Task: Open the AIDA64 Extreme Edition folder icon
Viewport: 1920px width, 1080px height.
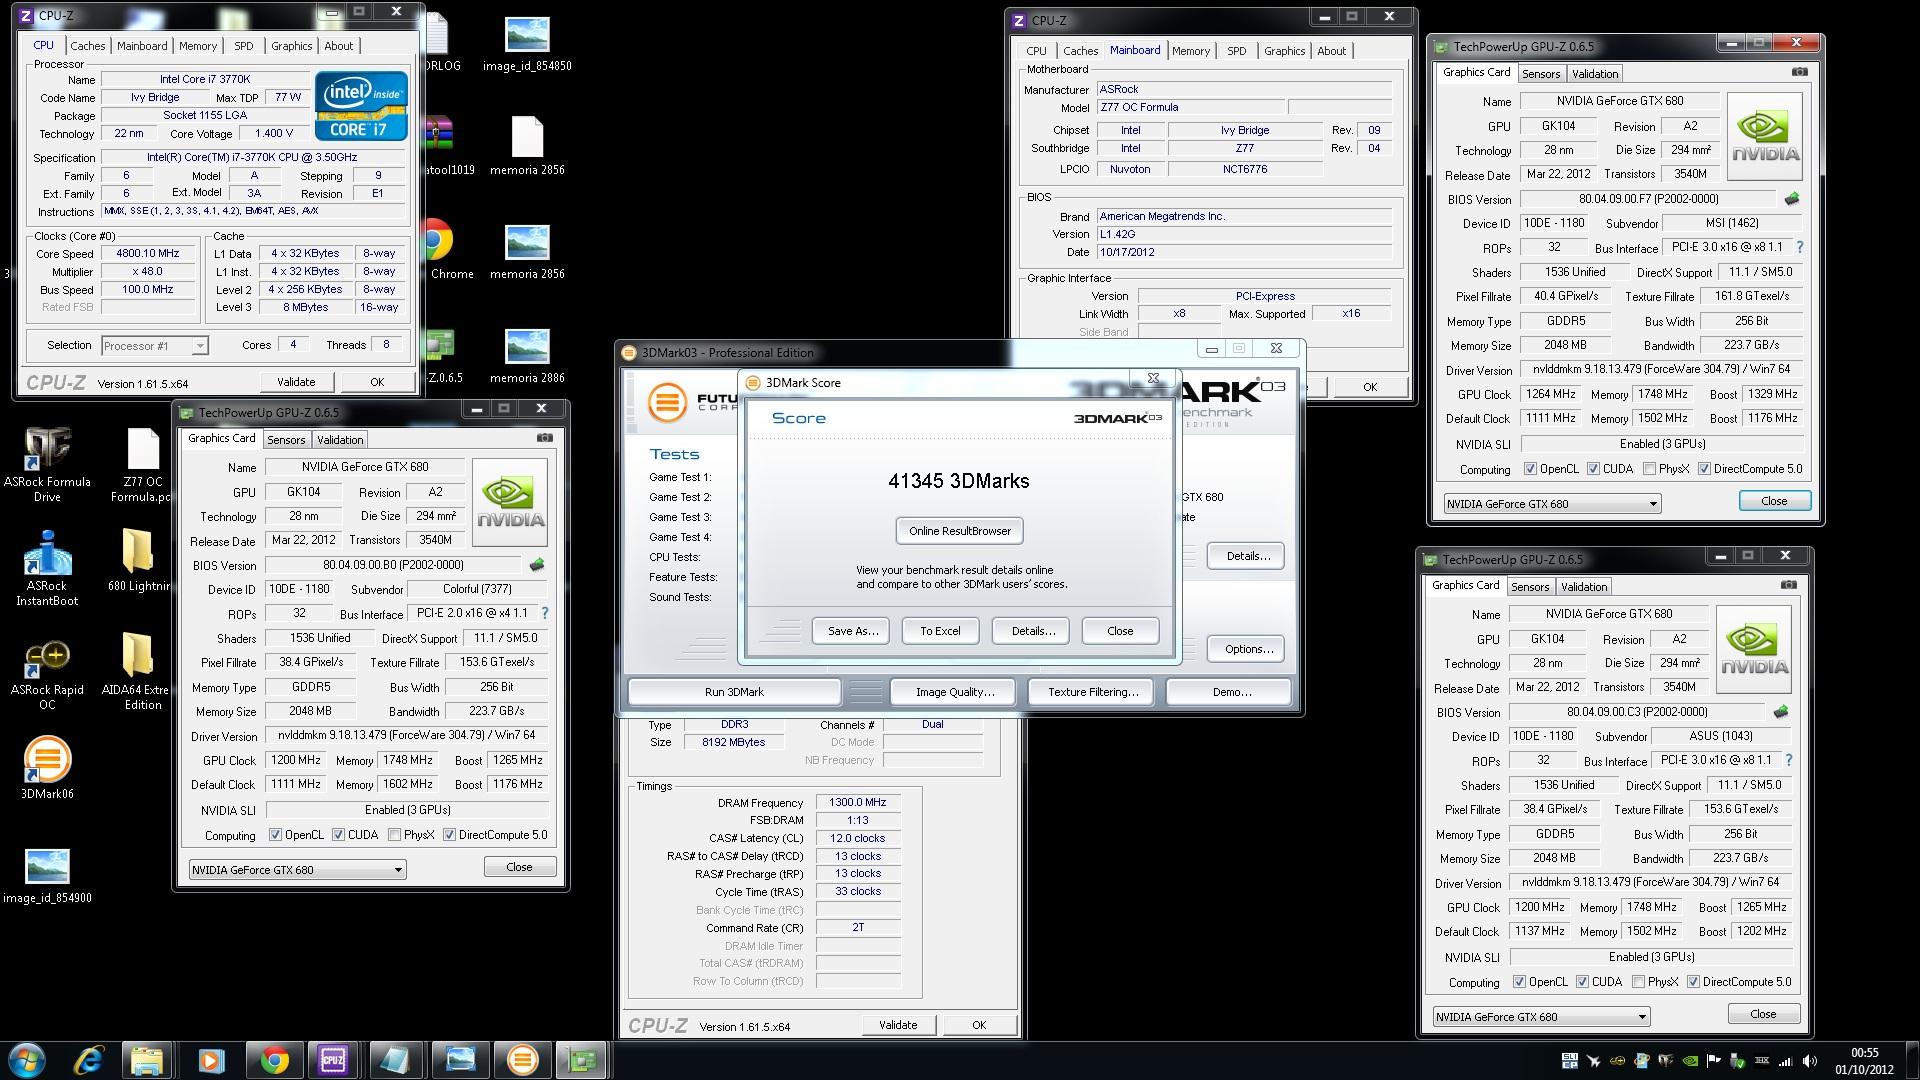Action: point(136,670)
